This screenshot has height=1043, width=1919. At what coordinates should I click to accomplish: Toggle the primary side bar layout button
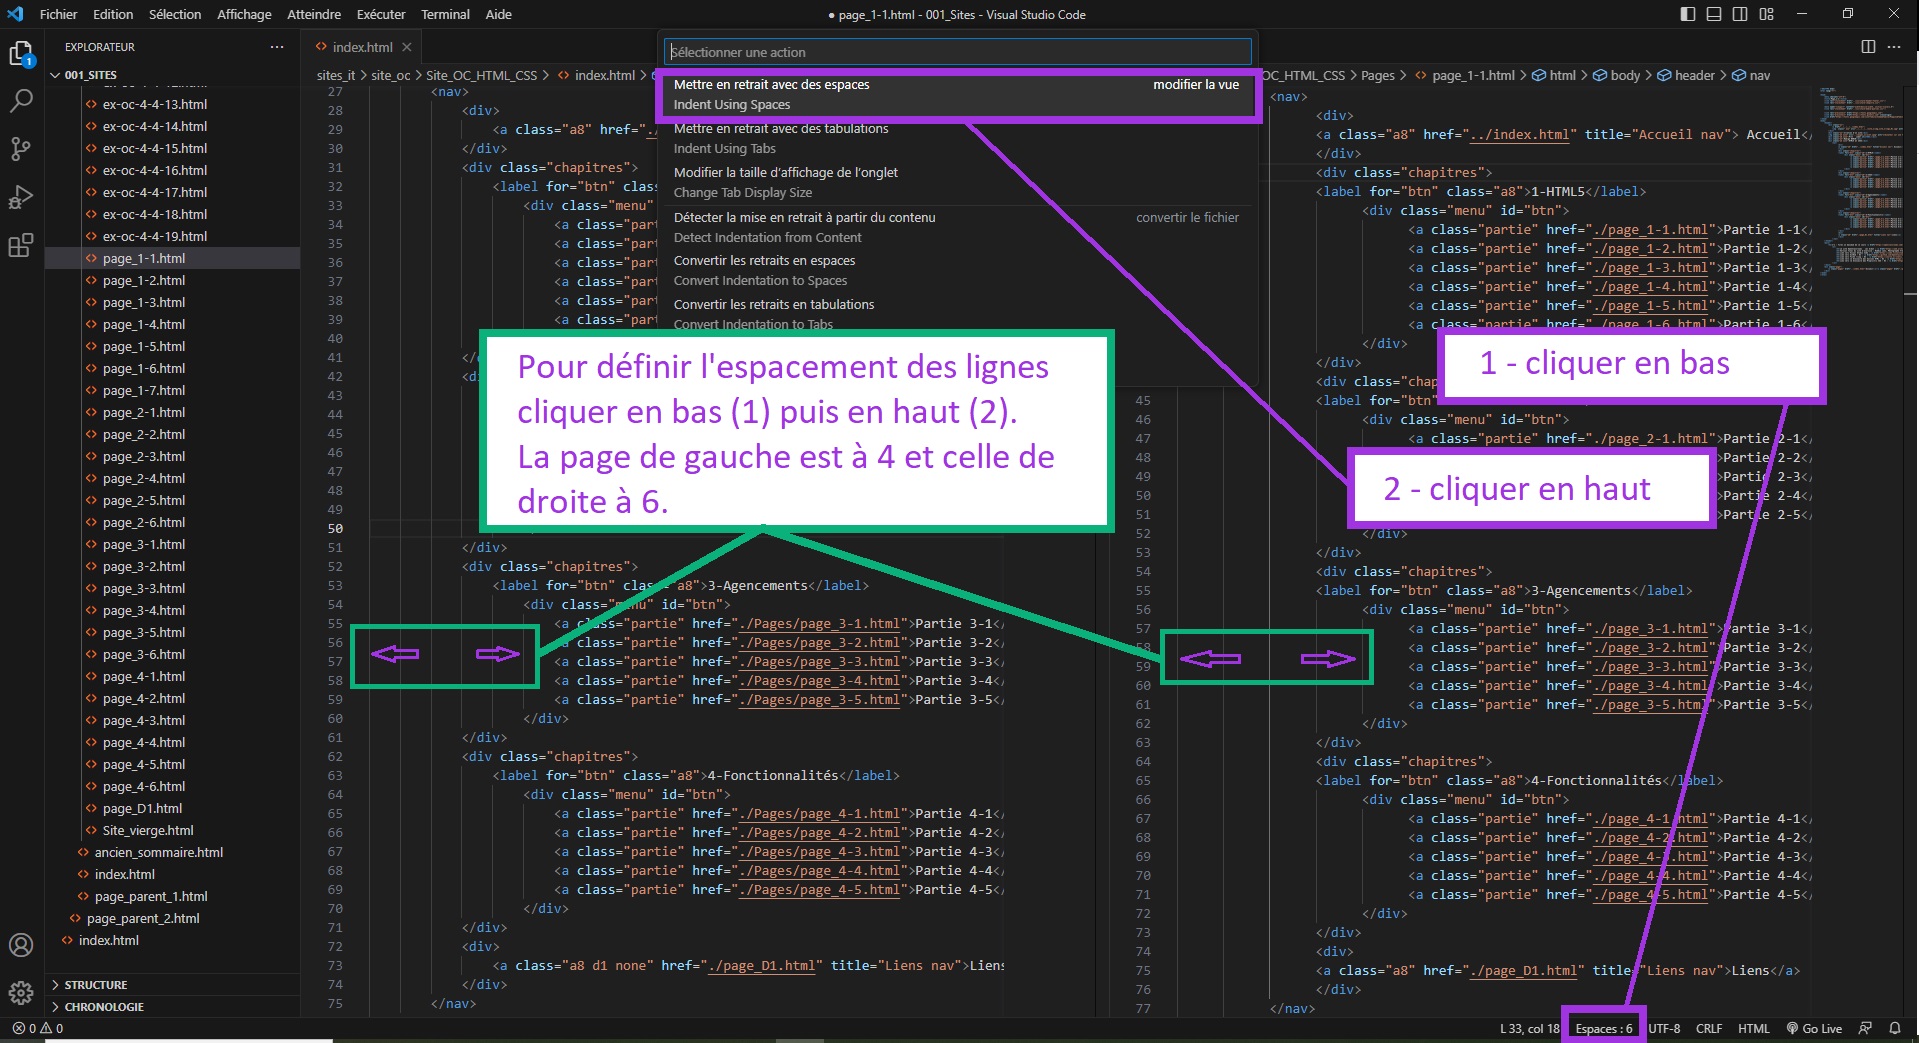(x=1688, y=14)
